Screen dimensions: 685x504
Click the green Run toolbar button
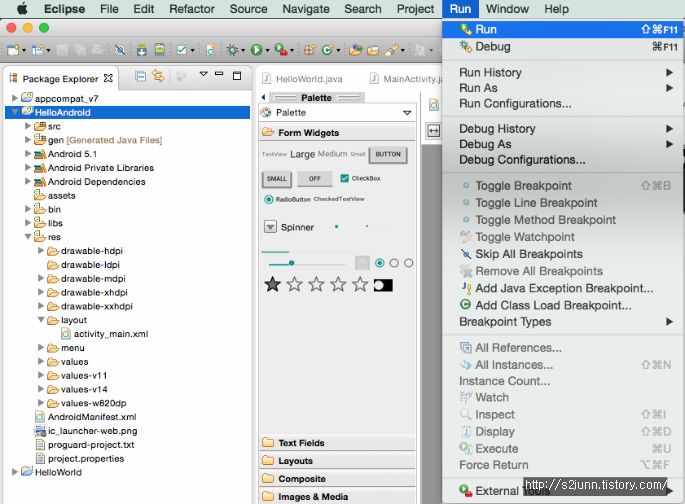click(x=256, y=50)
